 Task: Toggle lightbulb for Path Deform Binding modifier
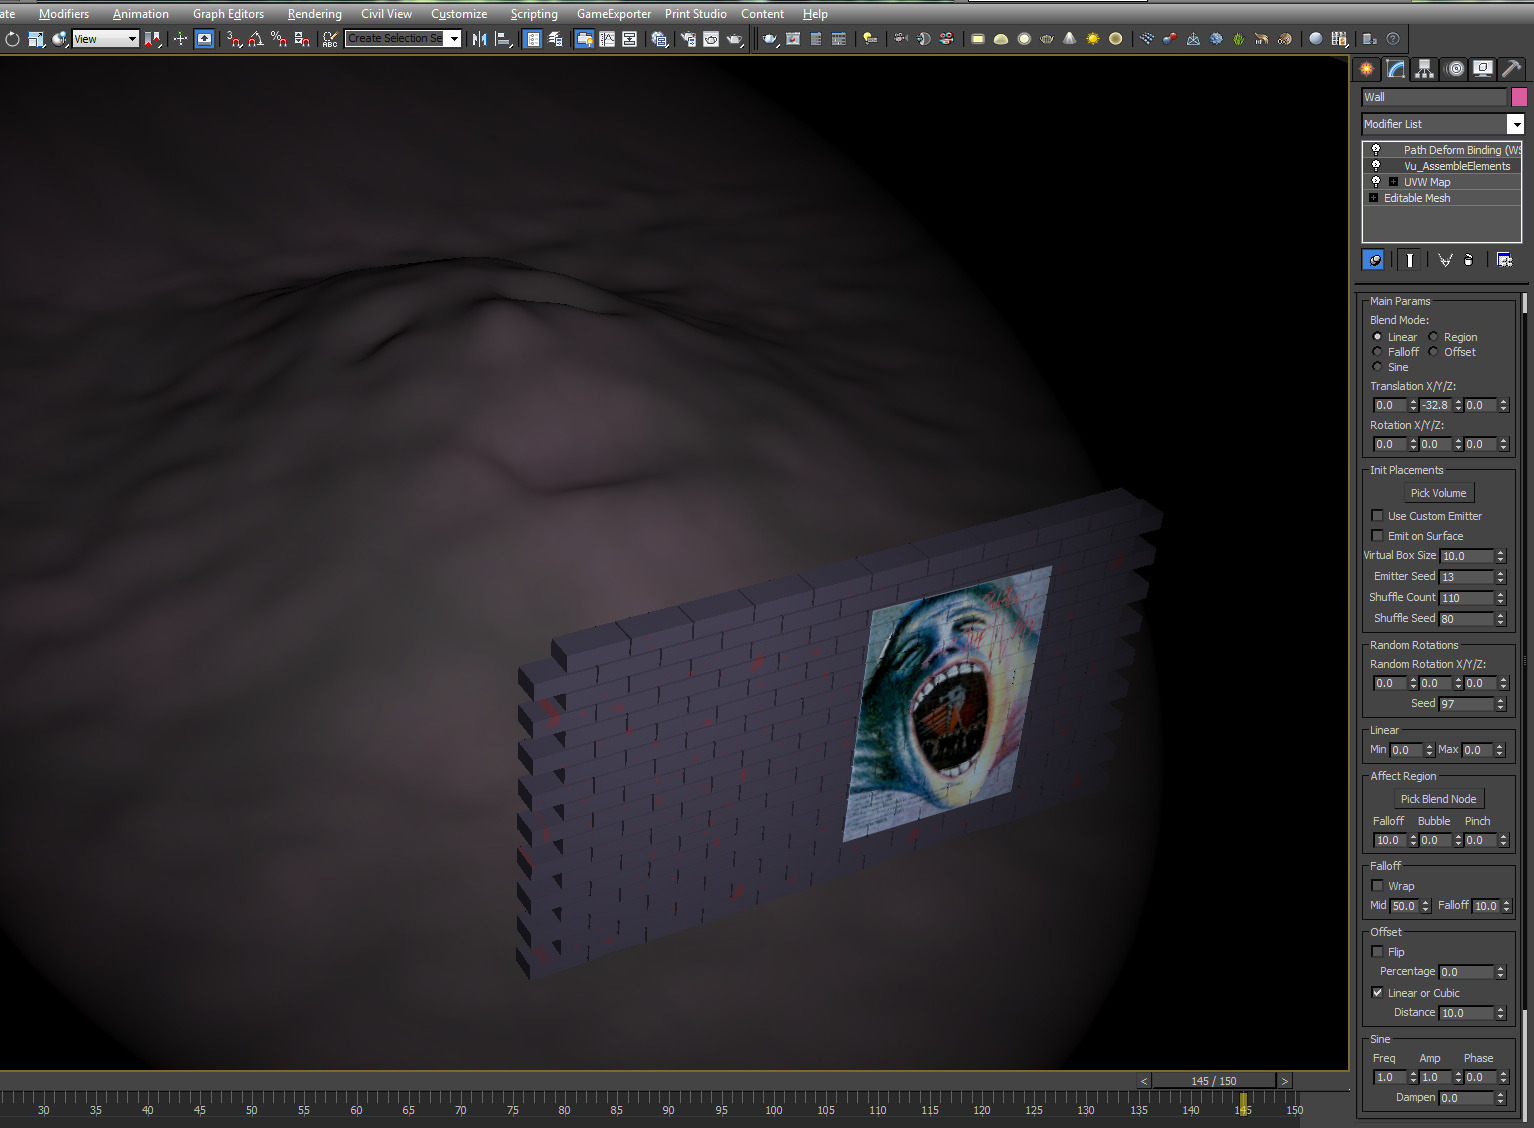[1376, 150]
